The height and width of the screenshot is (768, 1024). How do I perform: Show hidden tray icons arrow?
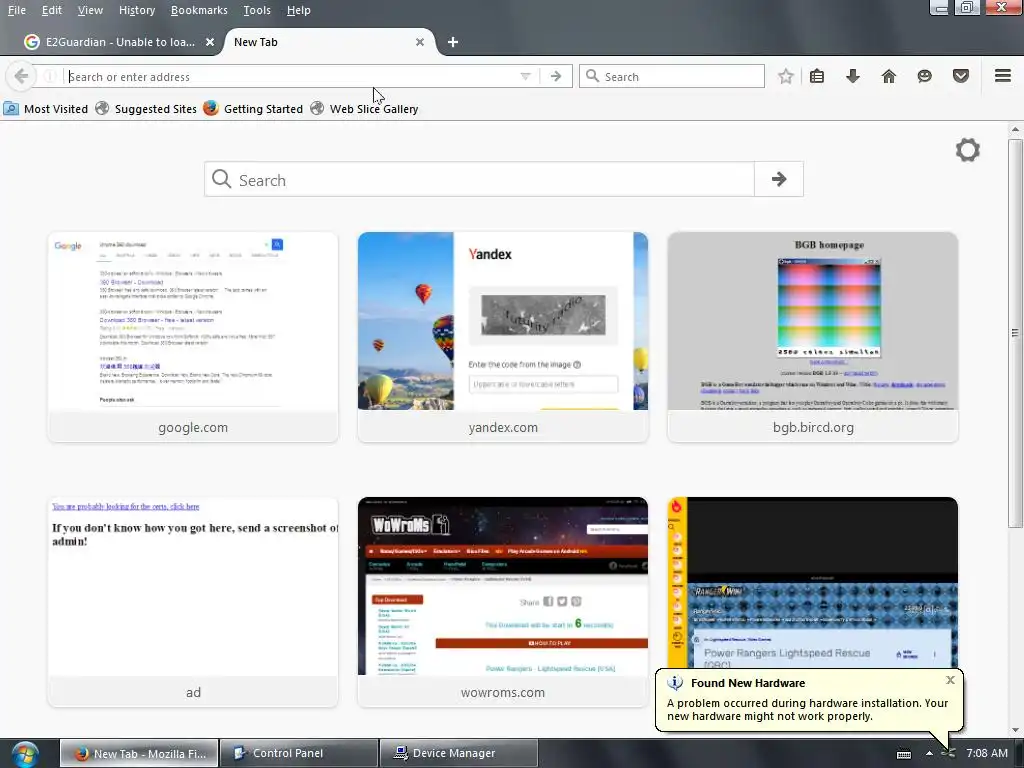[x=929, y=754]
